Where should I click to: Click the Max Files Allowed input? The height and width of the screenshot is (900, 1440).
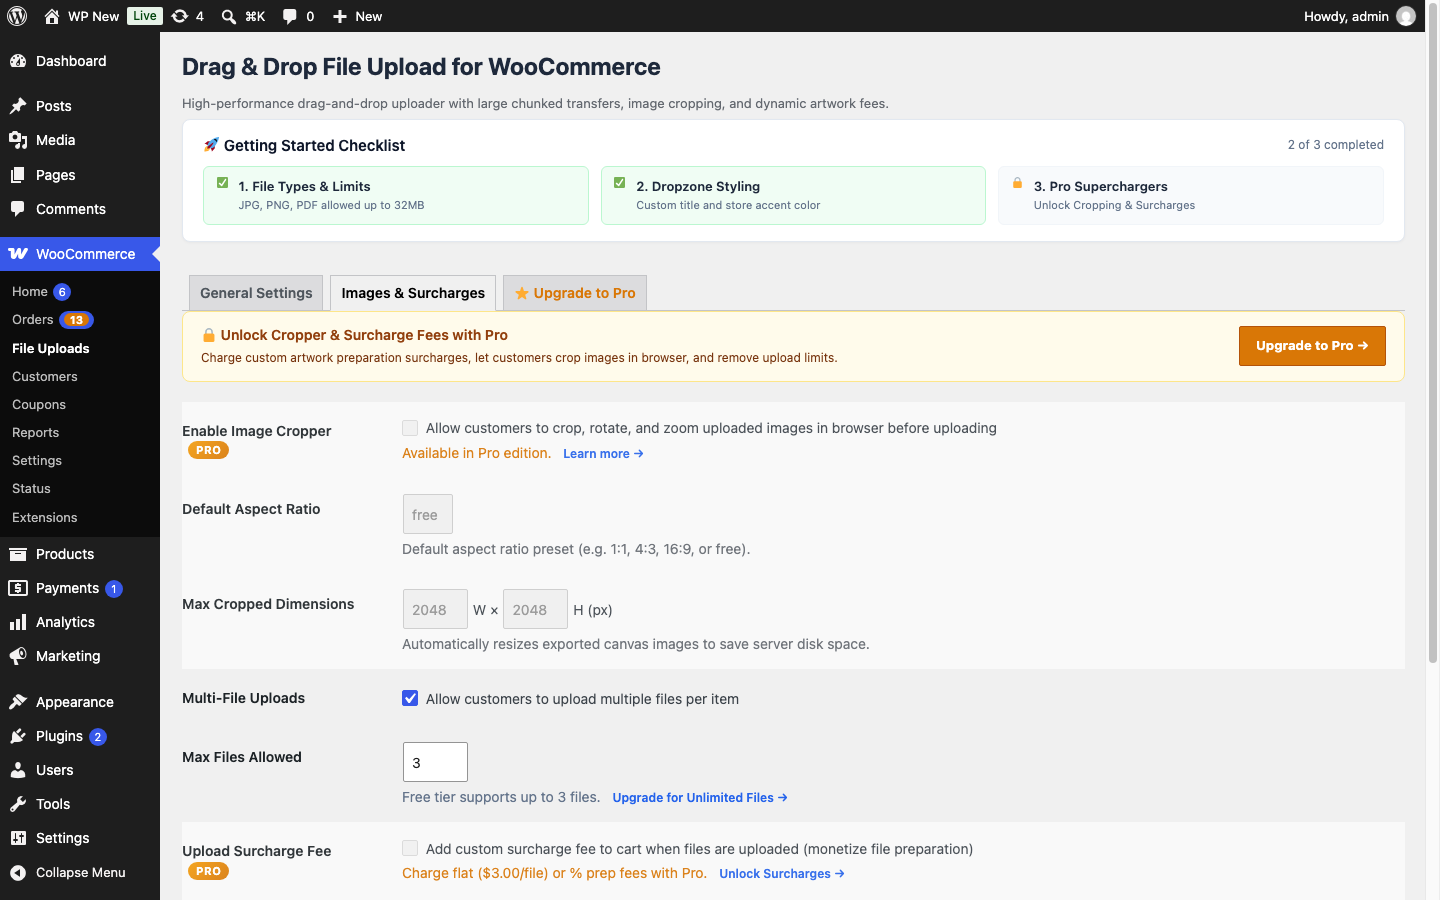click(435, 762)
